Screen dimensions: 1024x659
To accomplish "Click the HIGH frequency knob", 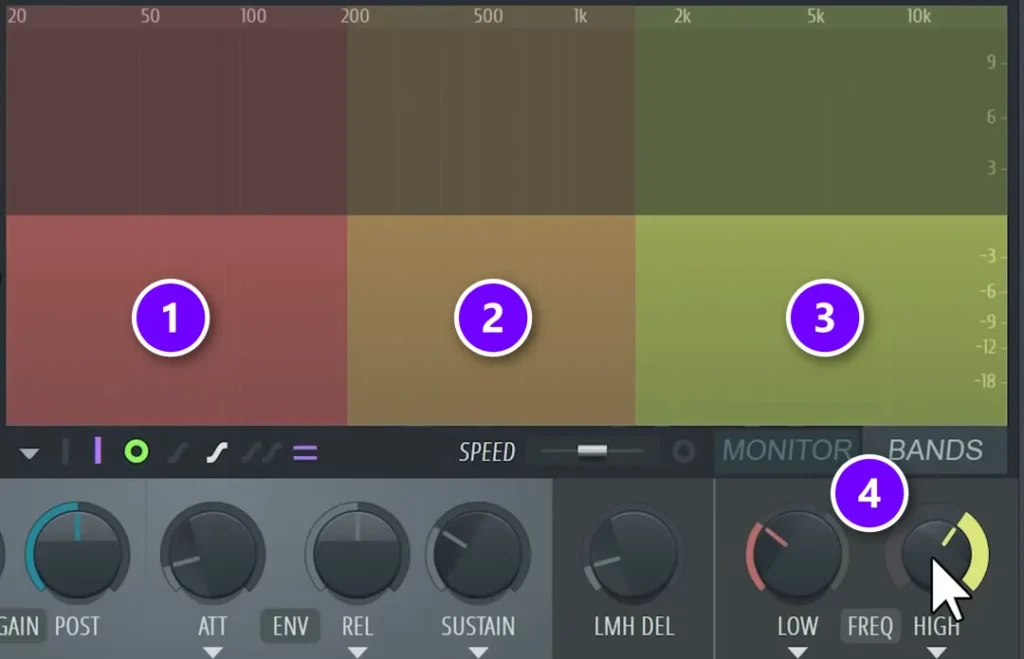I will [938, 554].
